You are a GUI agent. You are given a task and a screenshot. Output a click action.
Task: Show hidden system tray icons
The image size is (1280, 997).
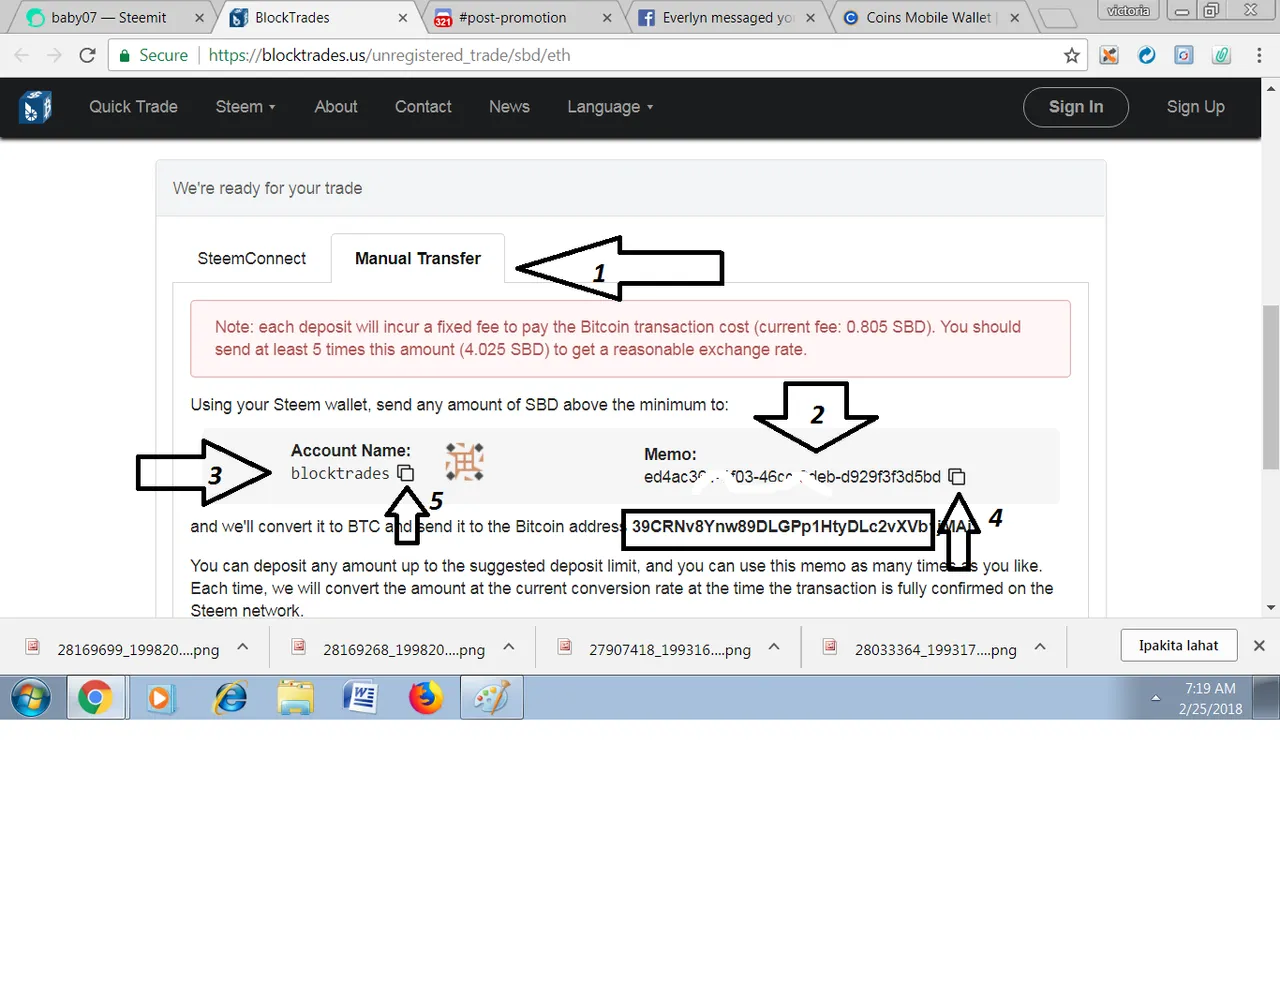coord(1155,698)
